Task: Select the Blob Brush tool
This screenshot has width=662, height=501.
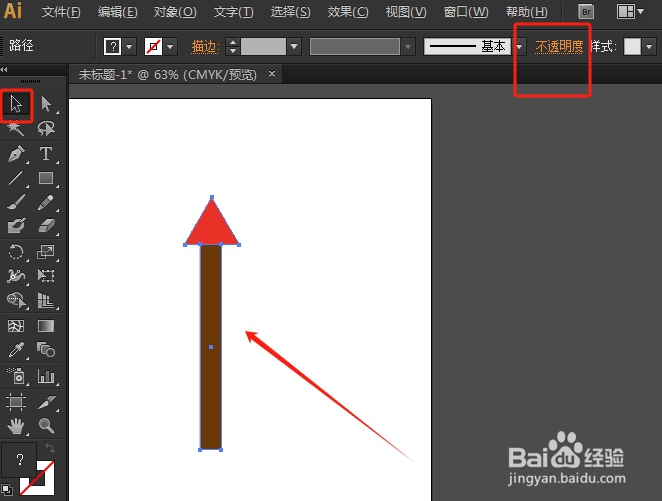Action: point(16,226)
